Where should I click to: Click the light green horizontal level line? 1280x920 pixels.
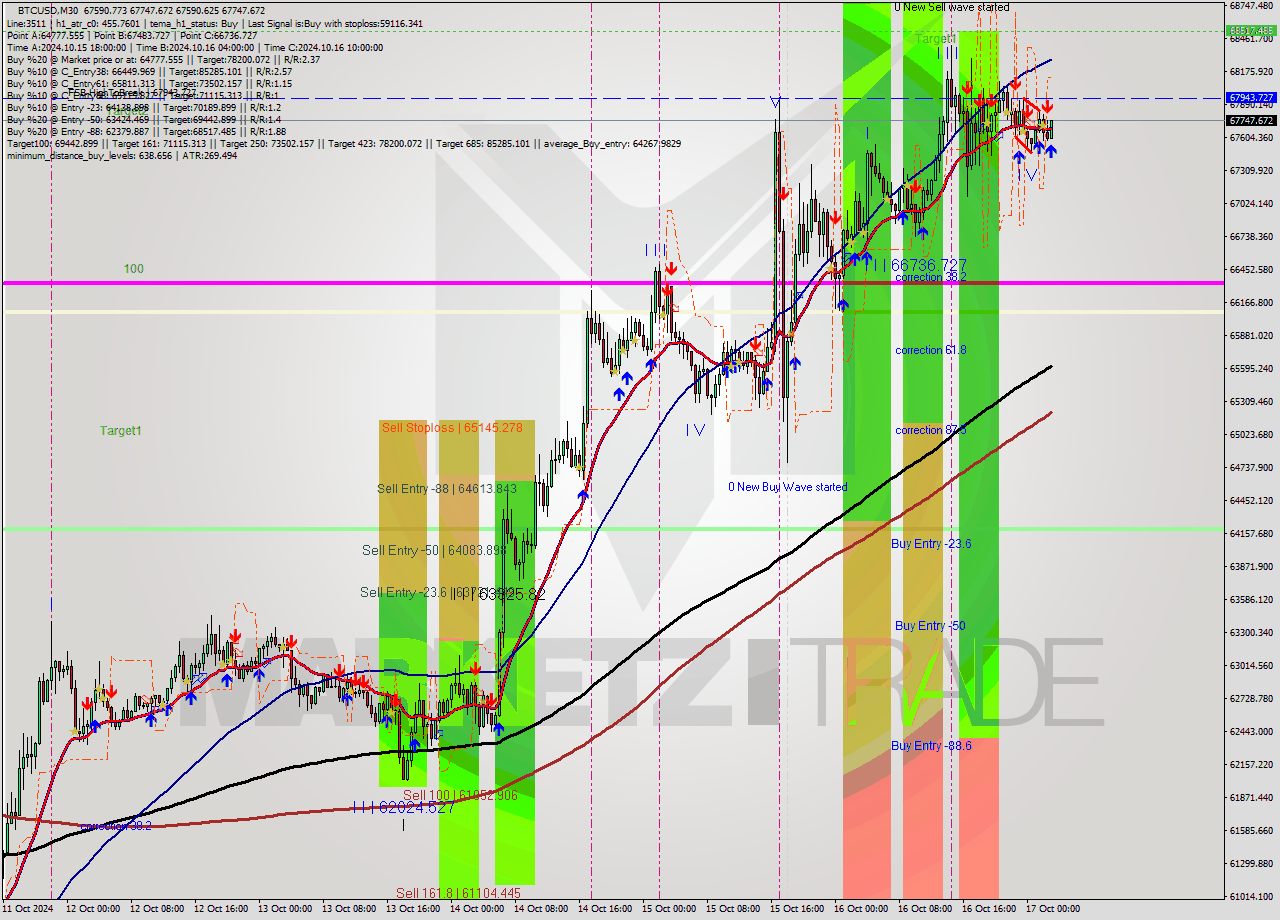tap(612, 529)
